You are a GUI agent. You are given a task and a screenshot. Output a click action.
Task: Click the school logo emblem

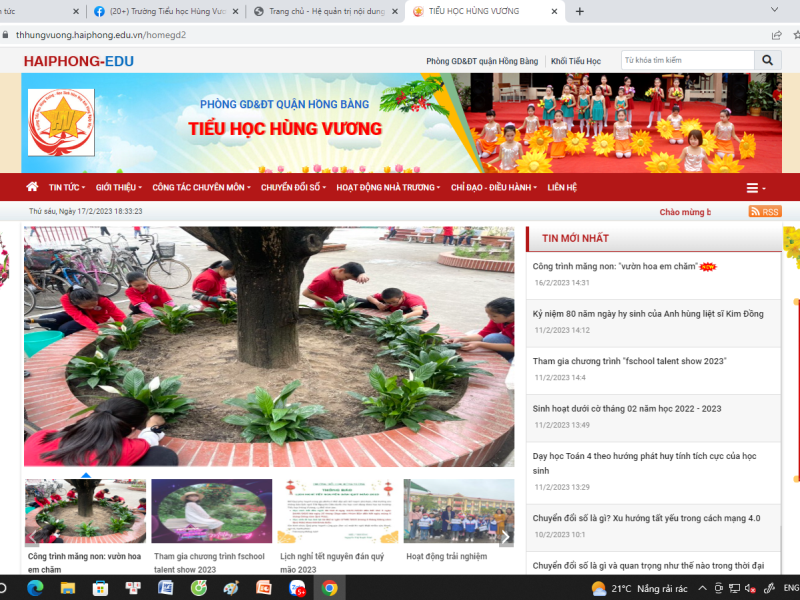[61, 123]
